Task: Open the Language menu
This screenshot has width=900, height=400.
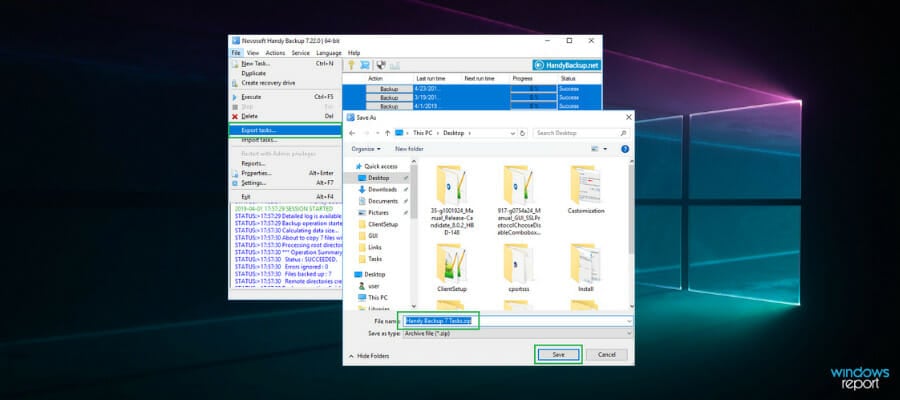Action: tap(328, 53)
